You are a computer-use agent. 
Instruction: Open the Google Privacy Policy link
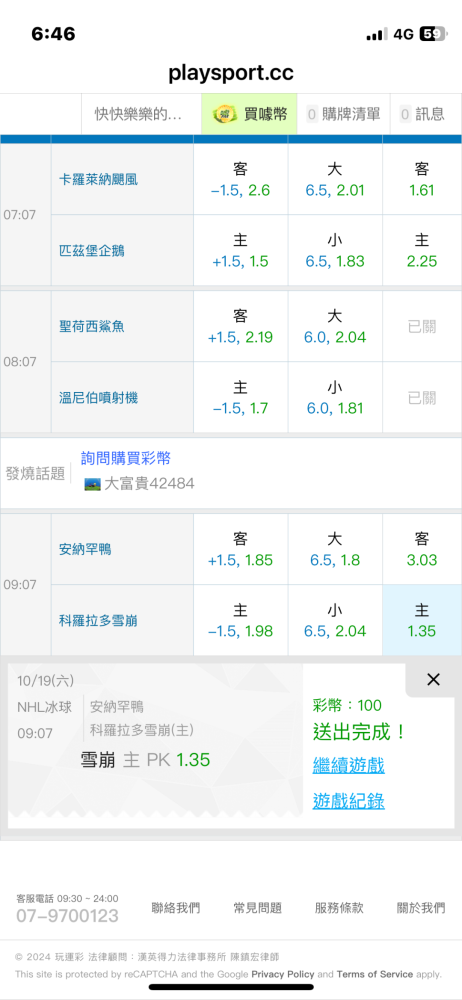[x=283, y=974]
